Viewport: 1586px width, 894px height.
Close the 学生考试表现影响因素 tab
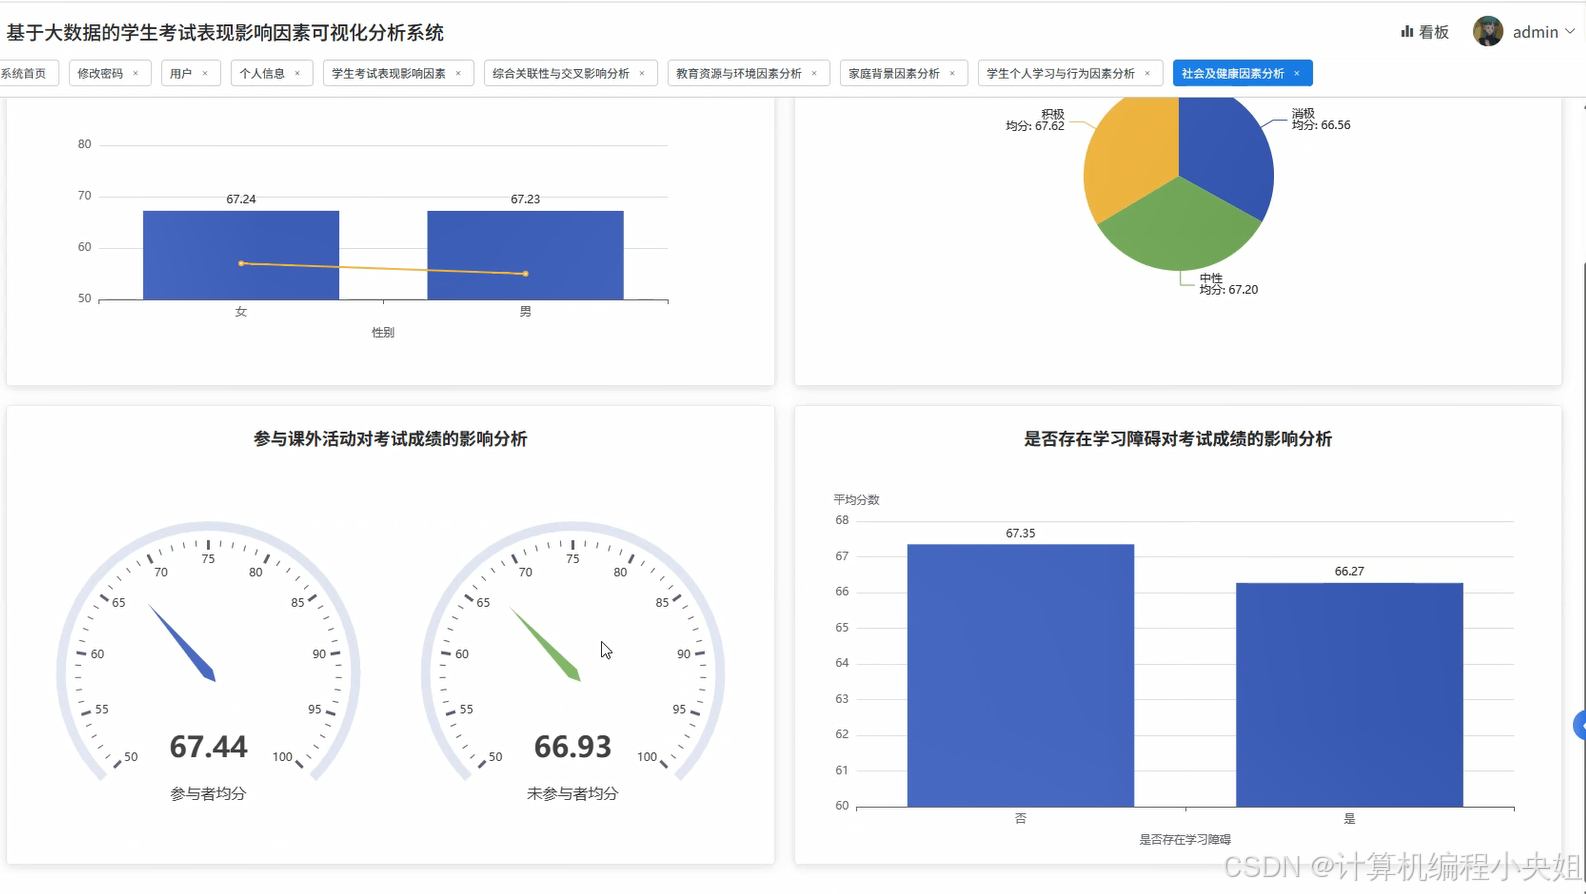[x=458, y=73]
